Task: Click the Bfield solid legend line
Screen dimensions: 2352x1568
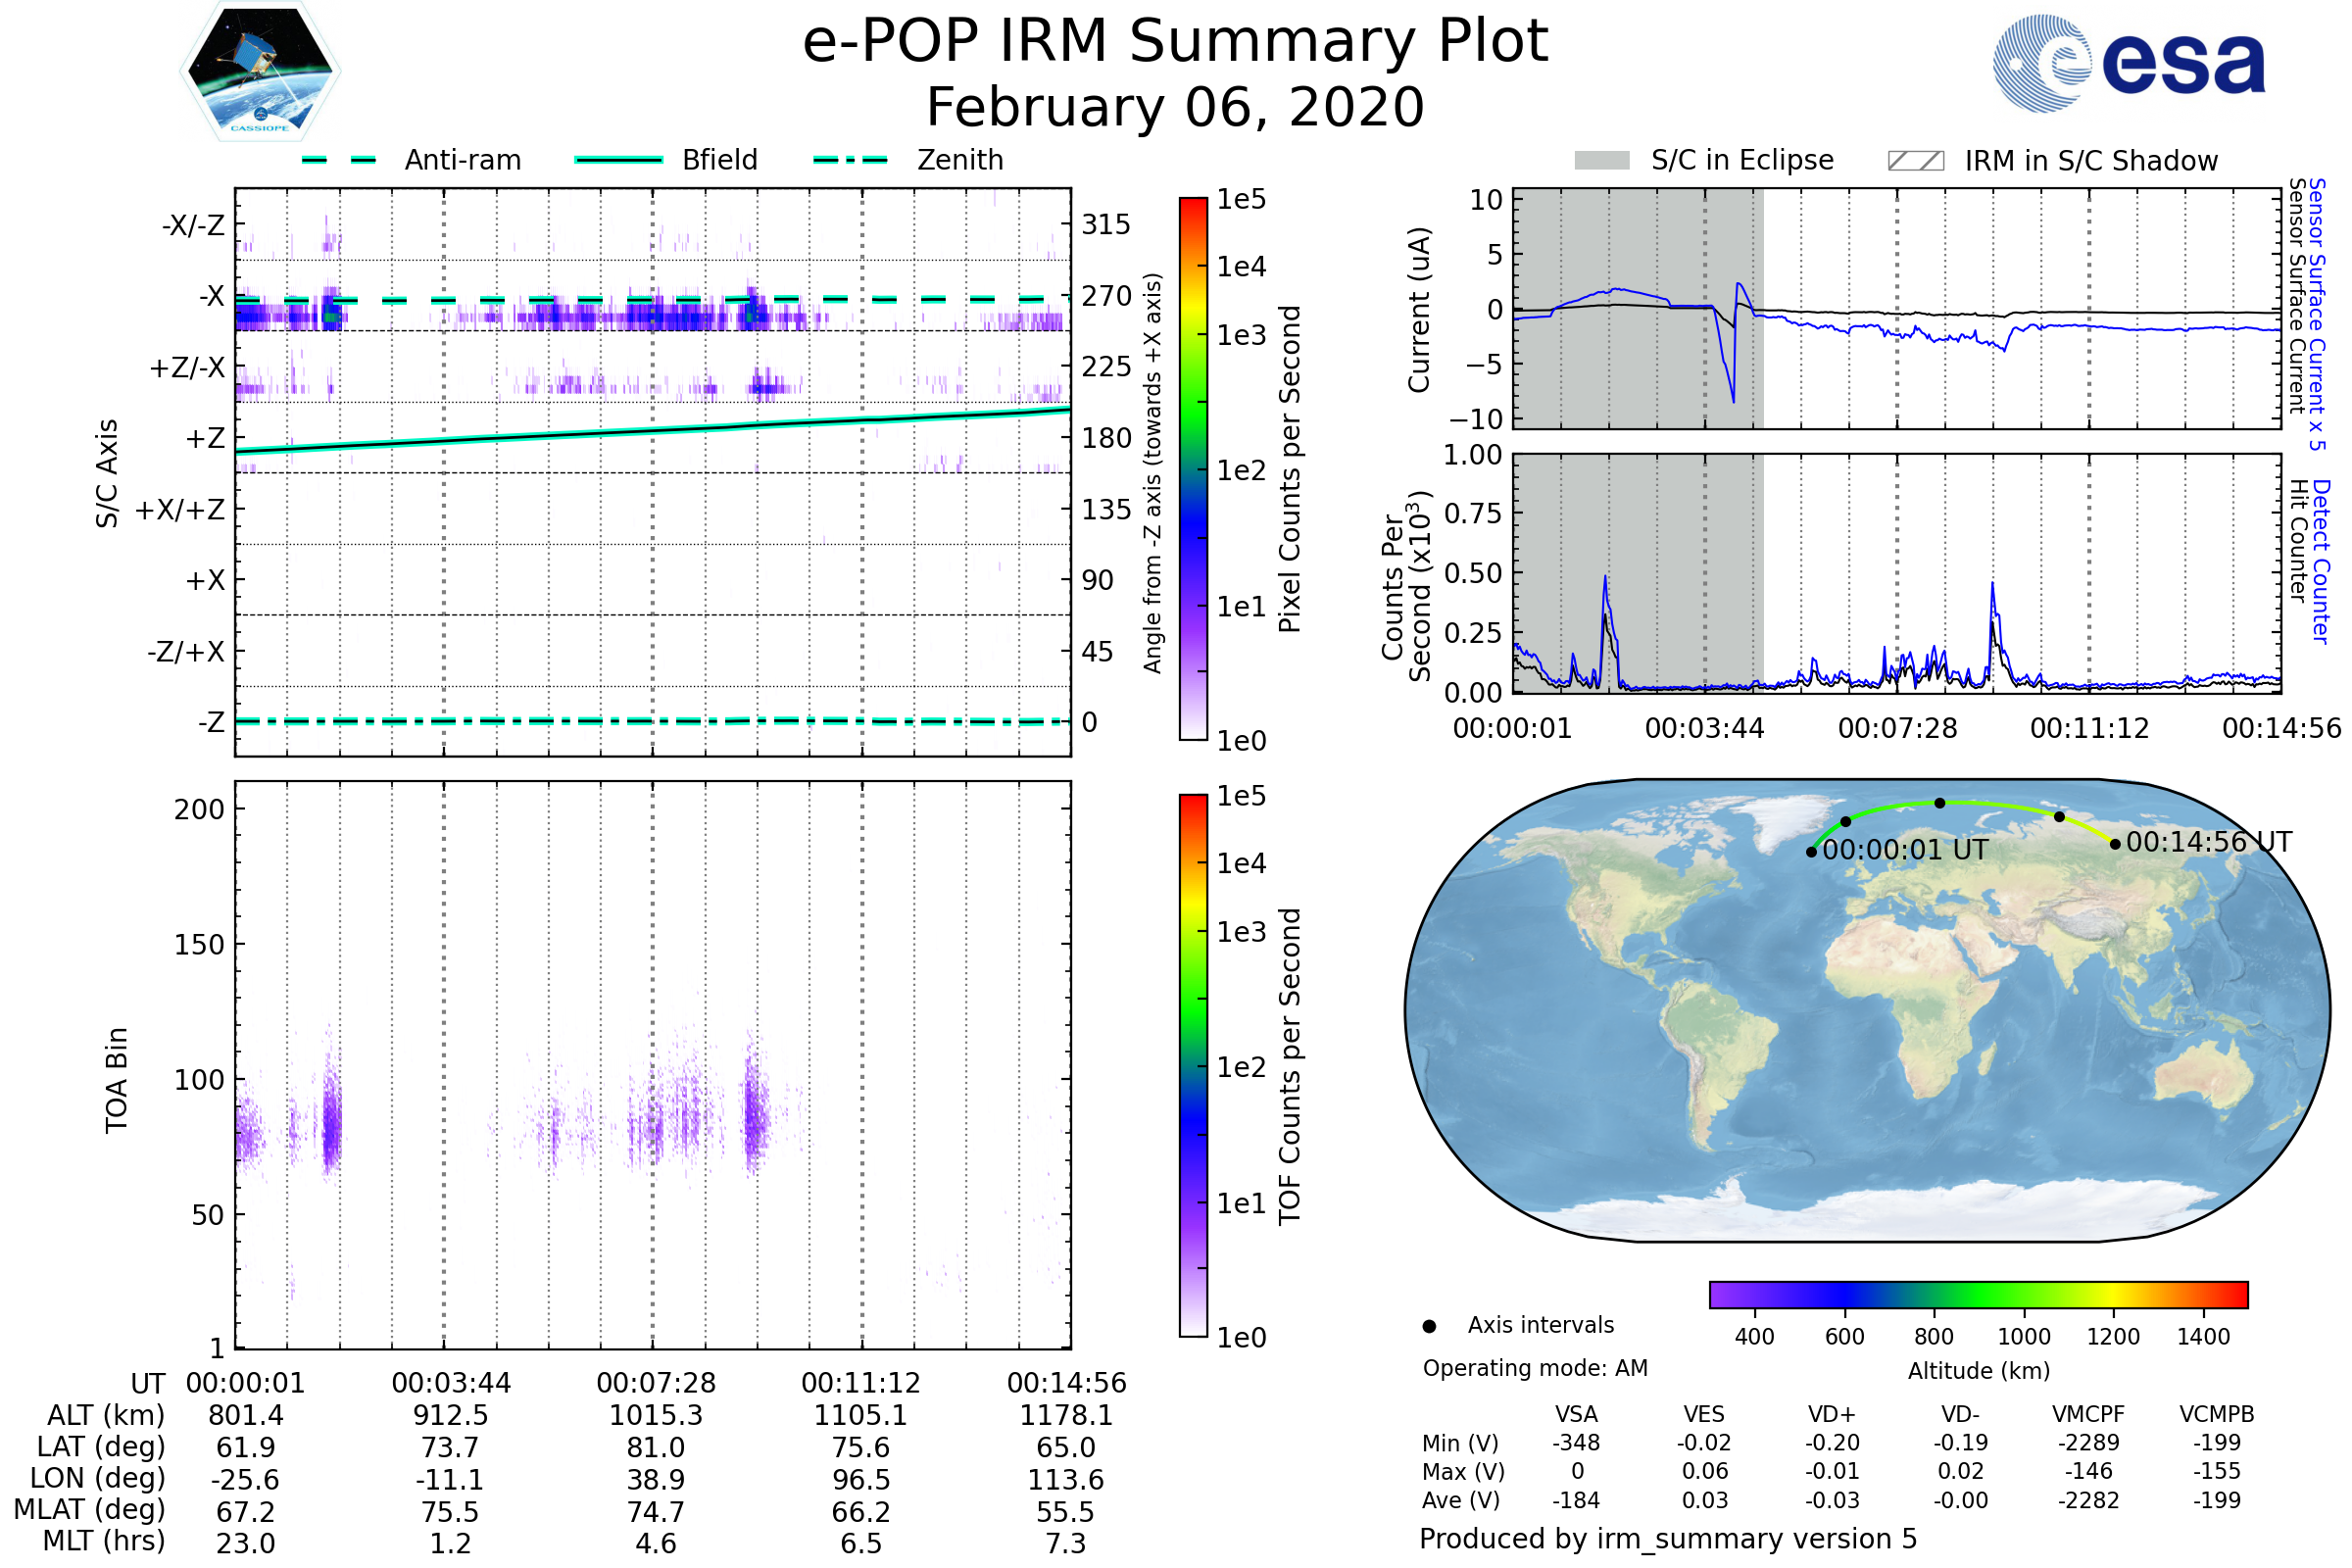Action: tap(618, 160)
